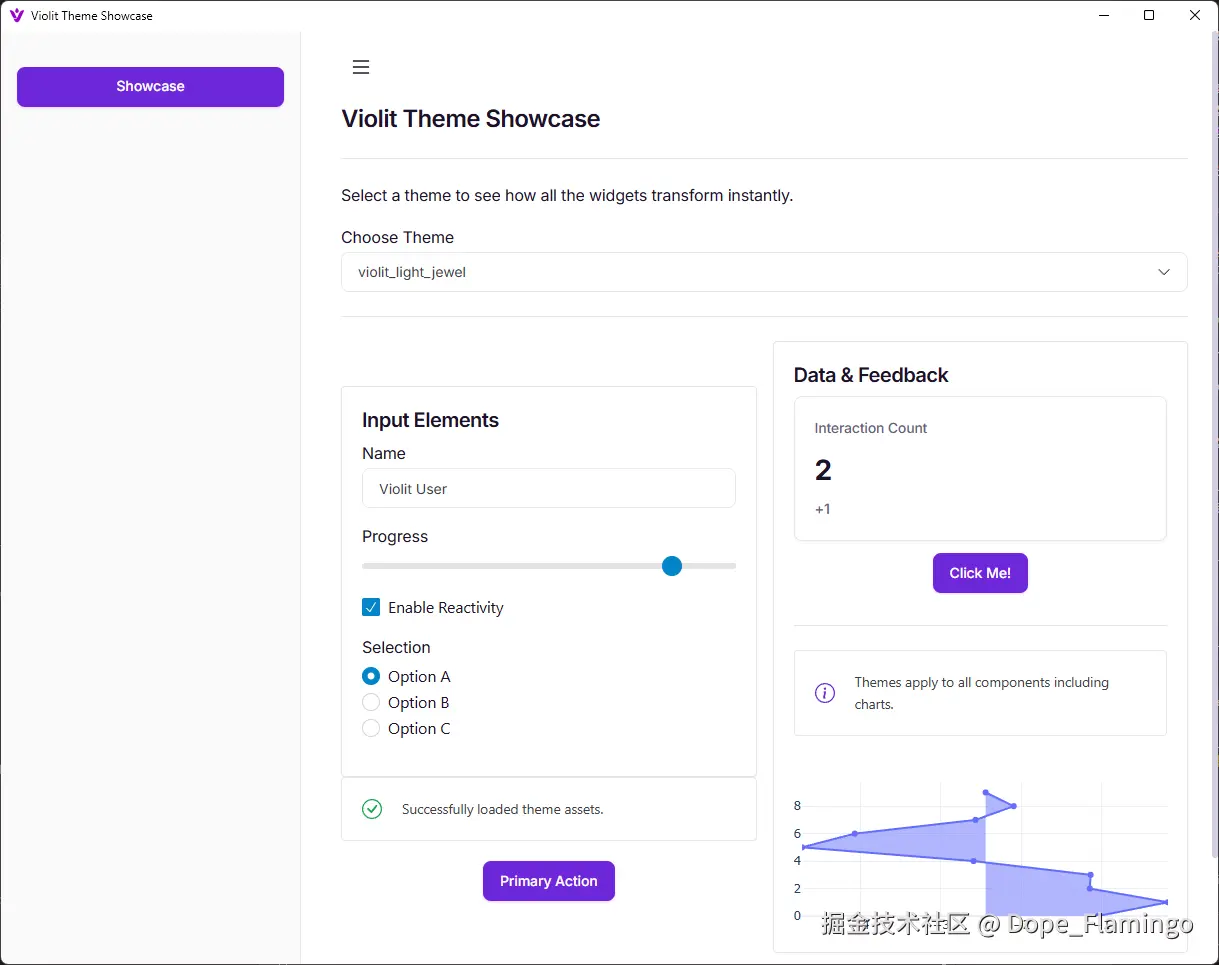Viewport: 1219px width, 965px height.
Task: Maximize the application window
Action: [x=1149, y=15]
